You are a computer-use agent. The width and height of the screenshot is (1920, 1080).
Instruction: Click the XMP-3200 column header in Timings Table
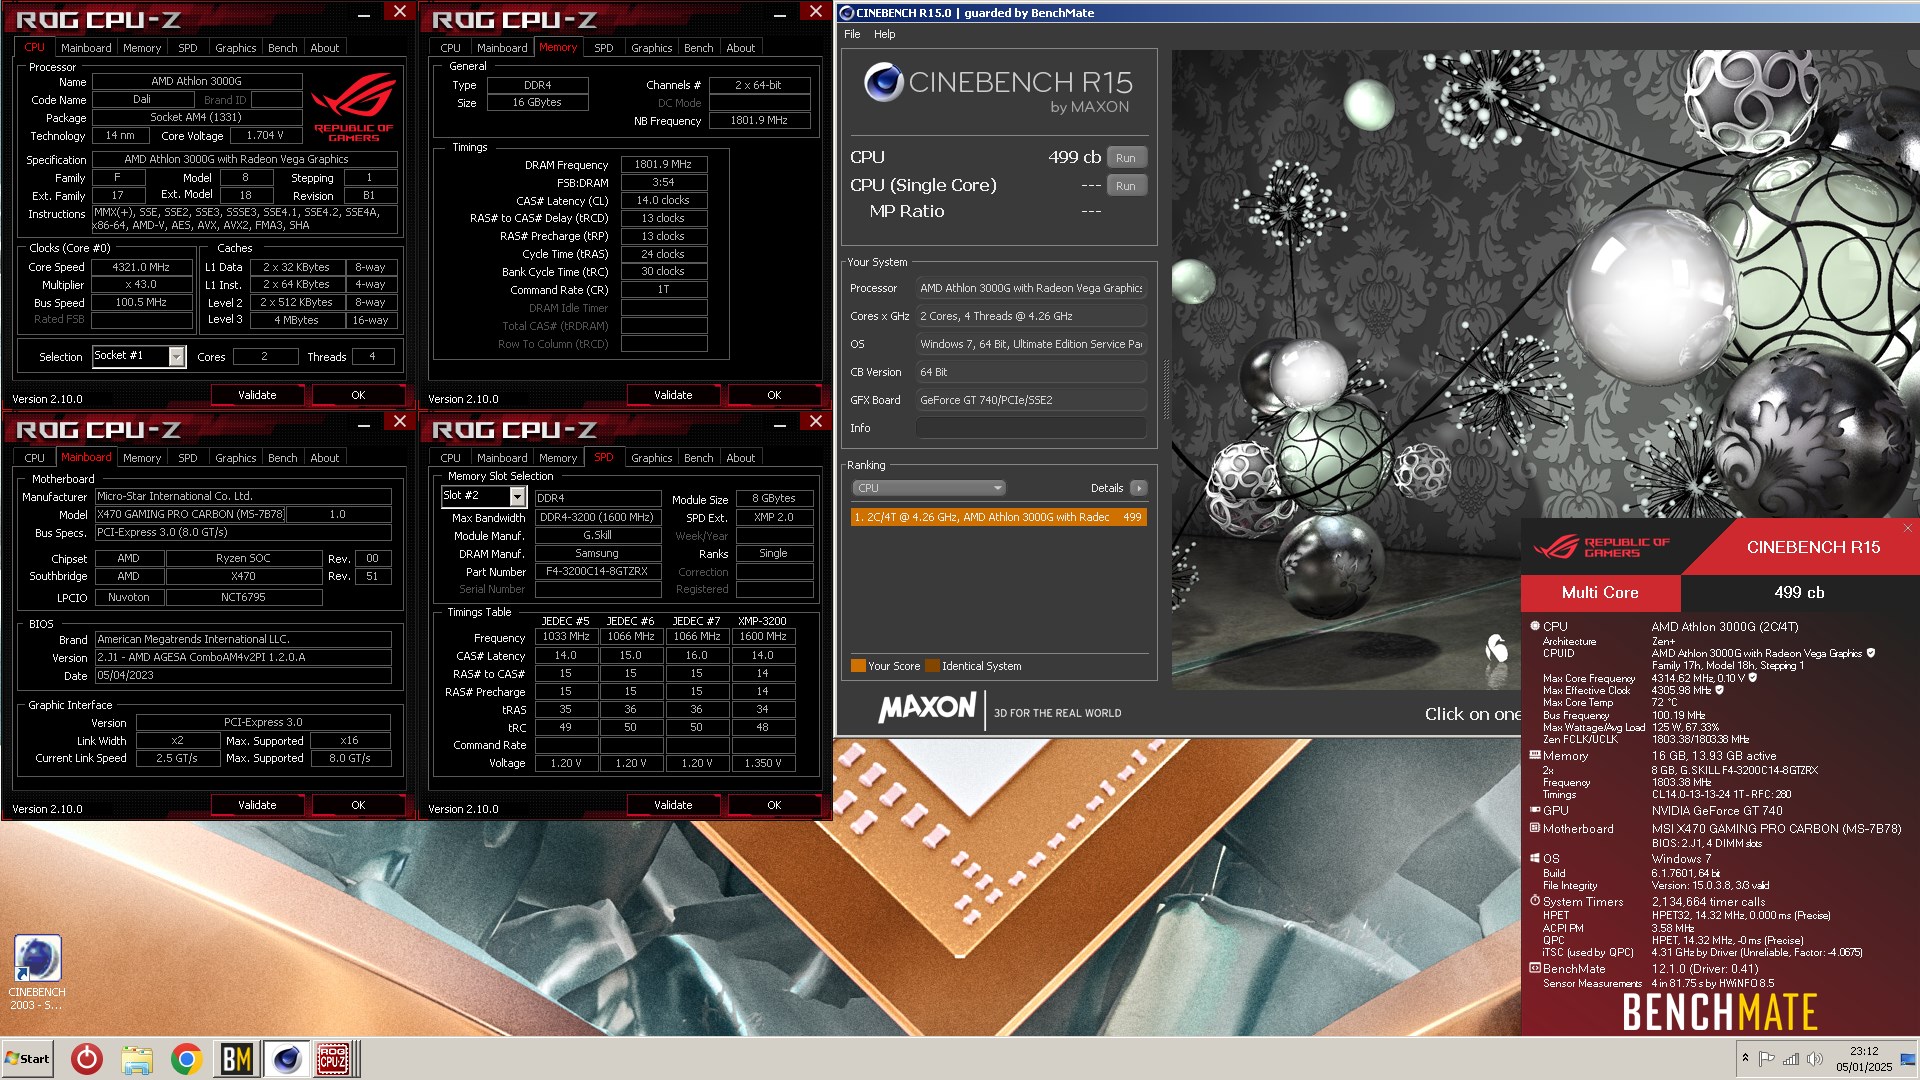click(762, 621)
